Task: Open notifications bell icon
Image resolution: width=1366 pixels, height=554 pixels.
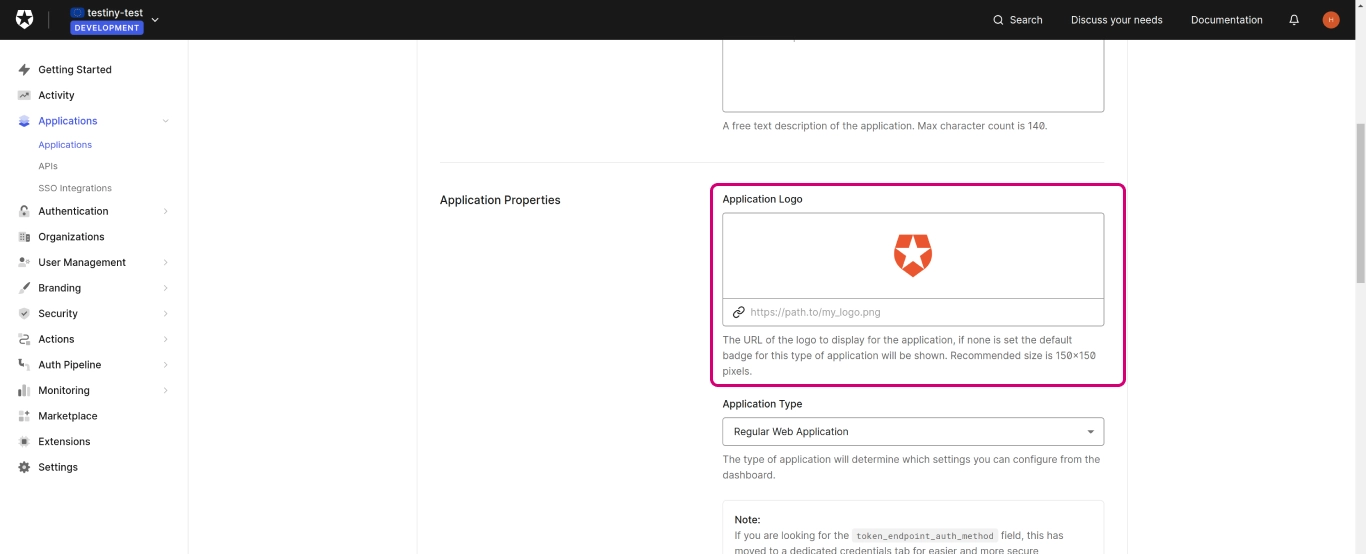Action: (x=1294, y=20)
